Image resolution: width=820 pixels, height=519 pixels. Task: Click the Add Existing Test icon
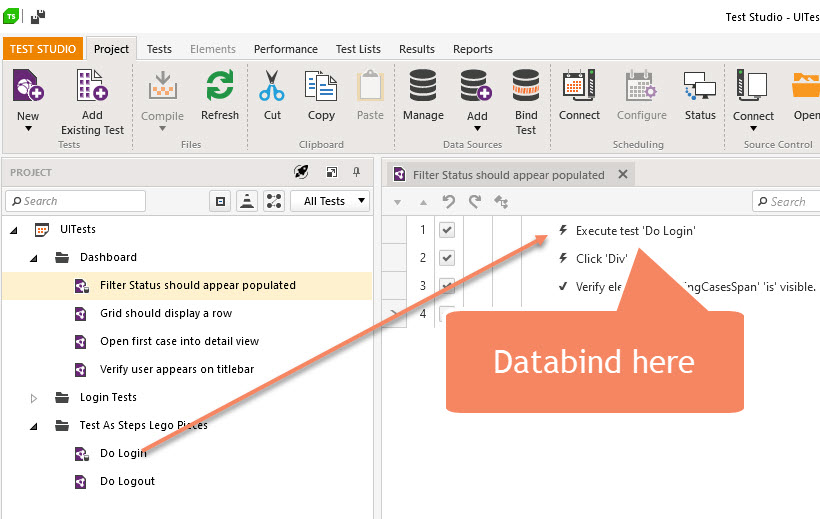tap(92, 87)
